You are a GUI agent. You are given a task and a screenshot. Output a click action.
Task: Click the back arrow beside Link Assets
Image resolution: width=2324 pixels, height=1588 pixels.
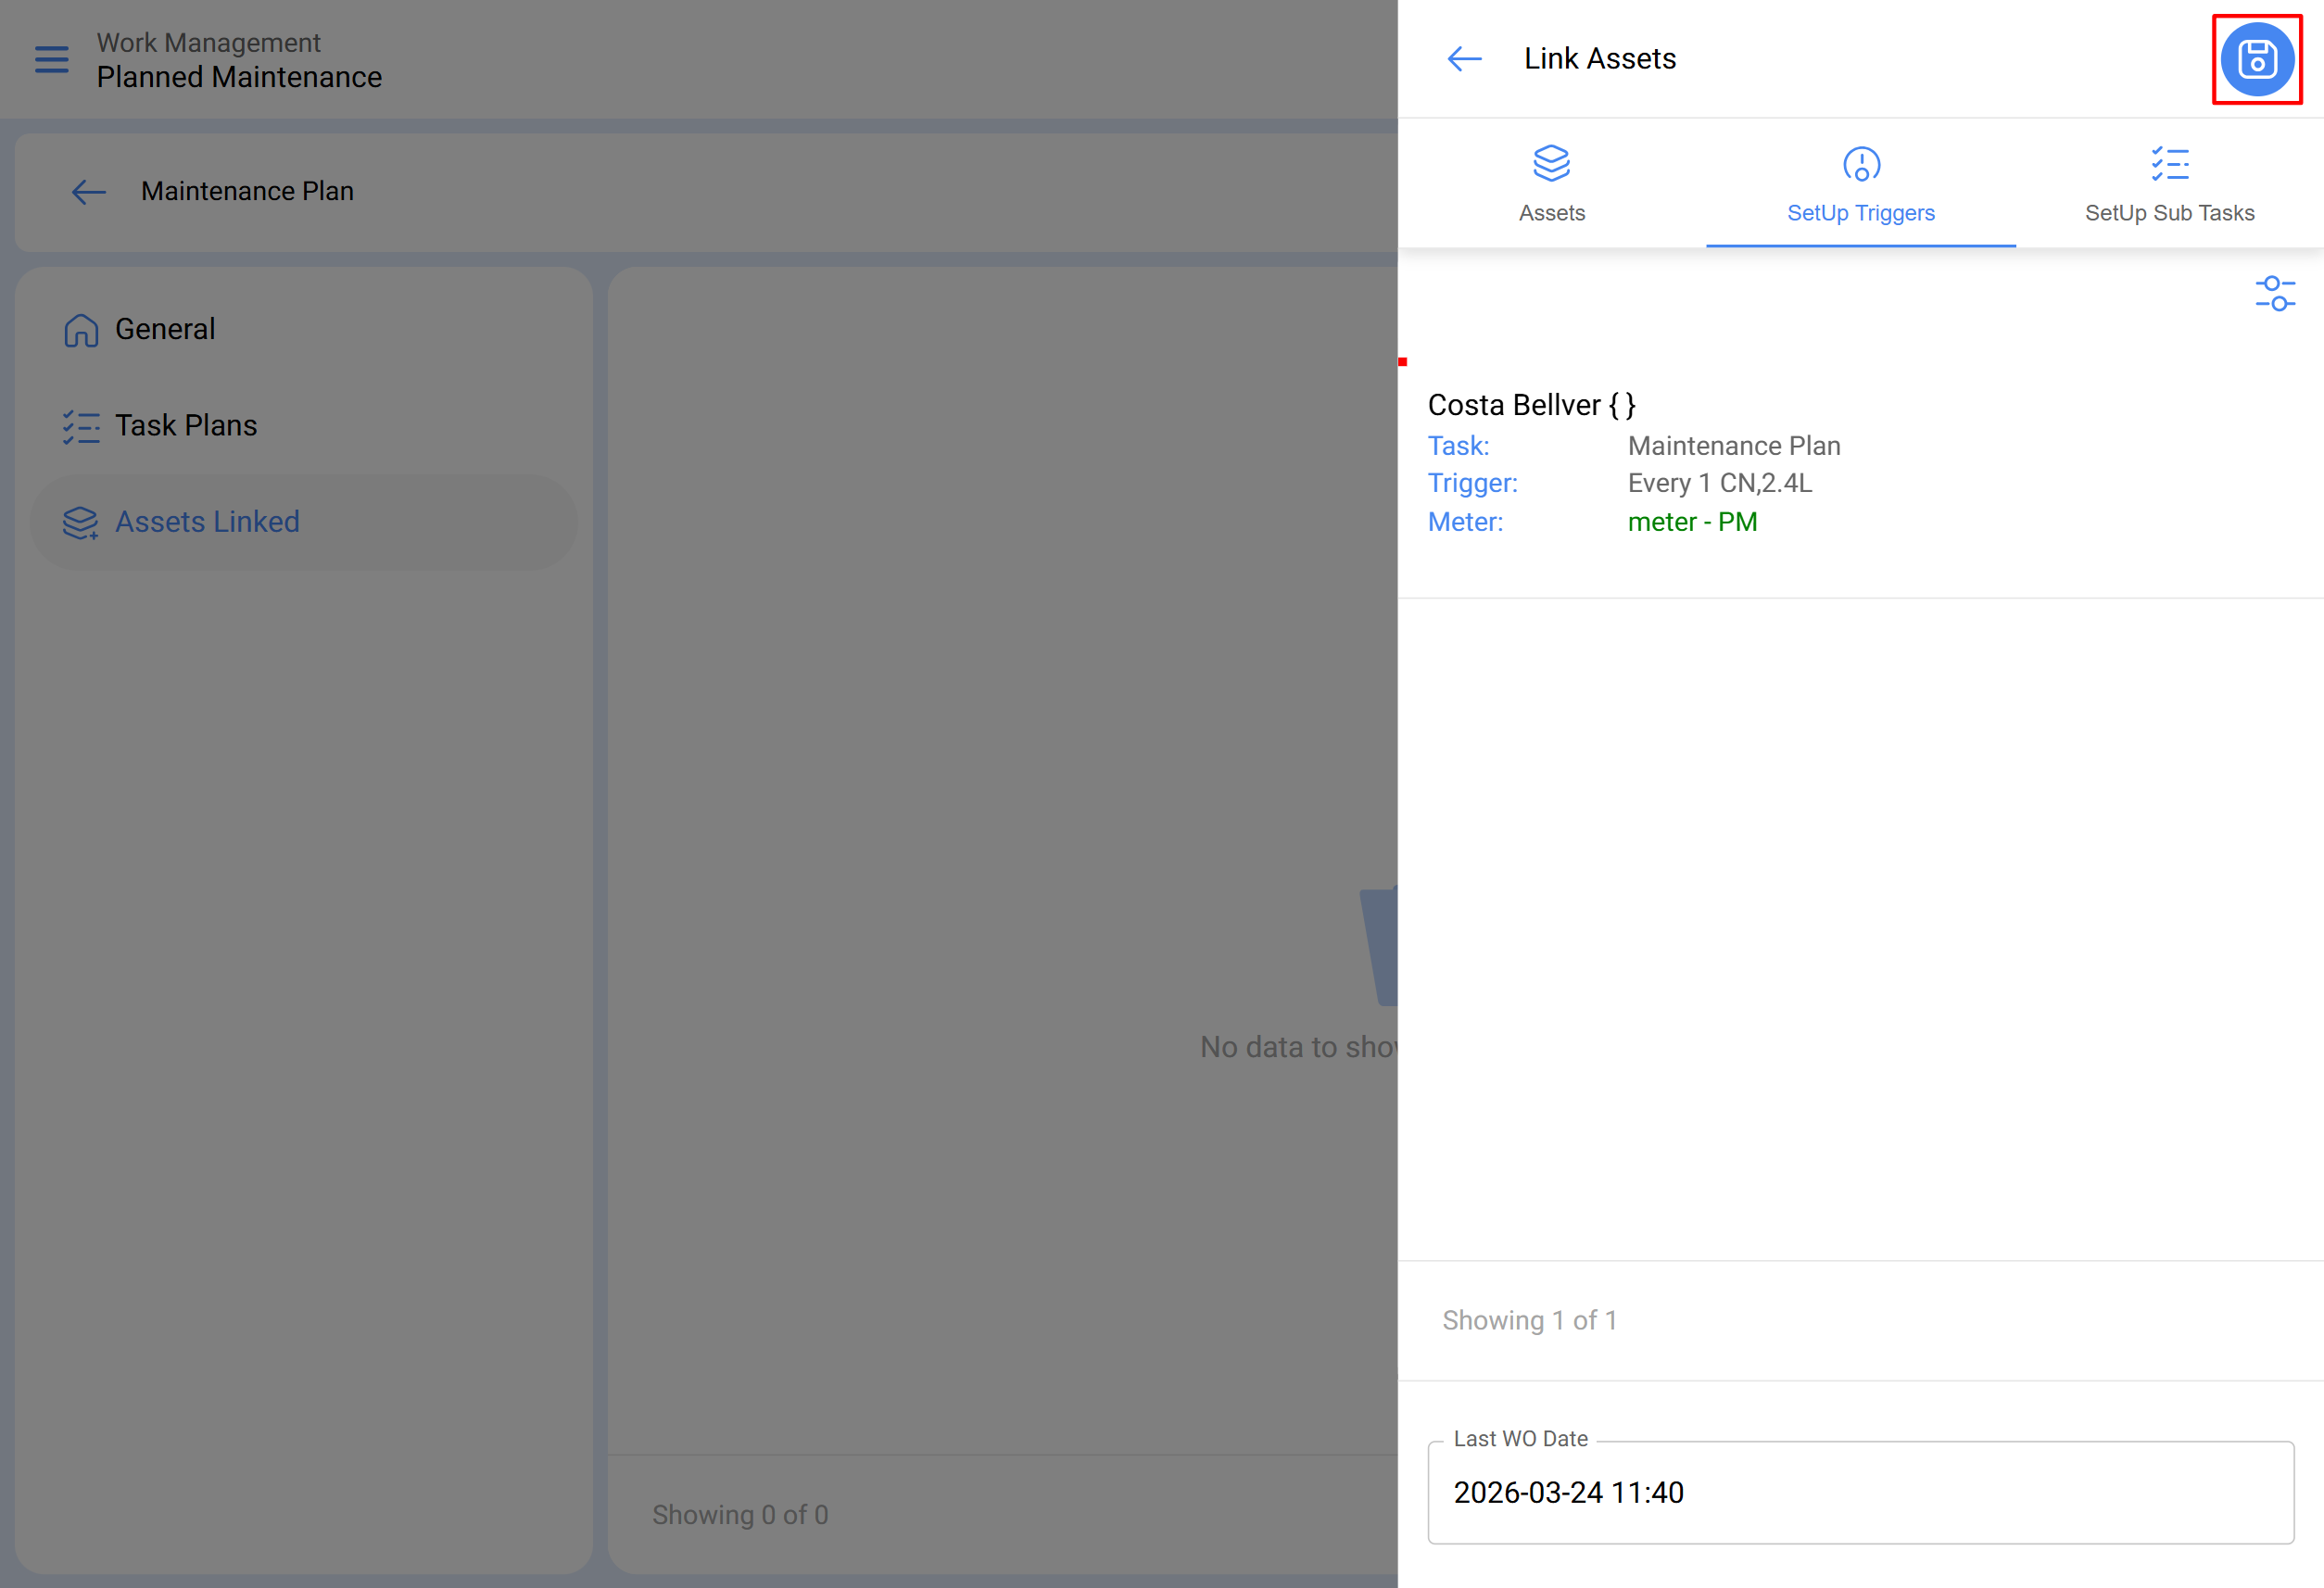click(1464, 59)
